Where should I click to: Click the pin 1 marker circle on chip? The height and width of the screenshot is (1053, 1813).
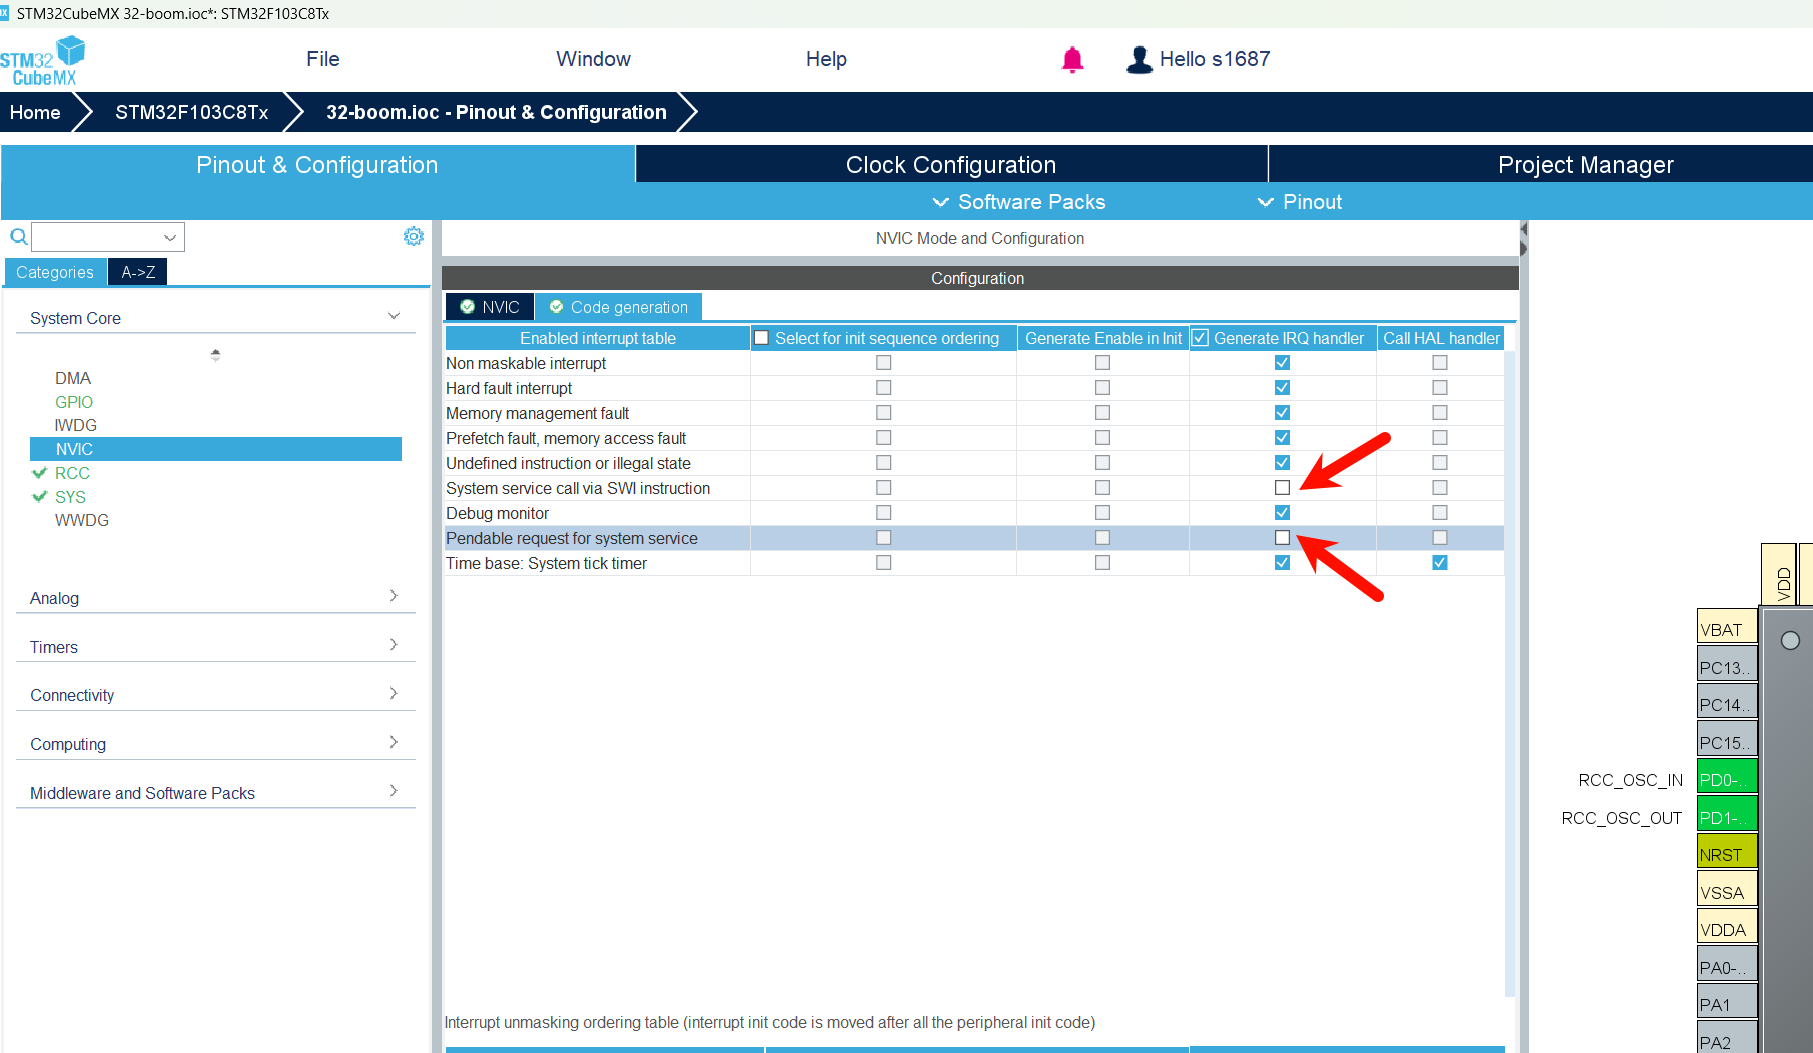[1790, 640]
